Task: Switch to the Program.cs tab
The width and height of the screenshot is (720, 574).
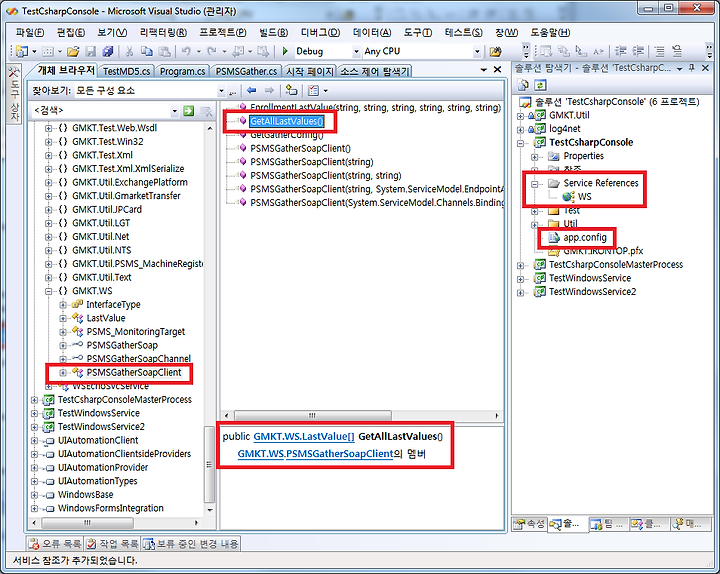Action: 182,71
